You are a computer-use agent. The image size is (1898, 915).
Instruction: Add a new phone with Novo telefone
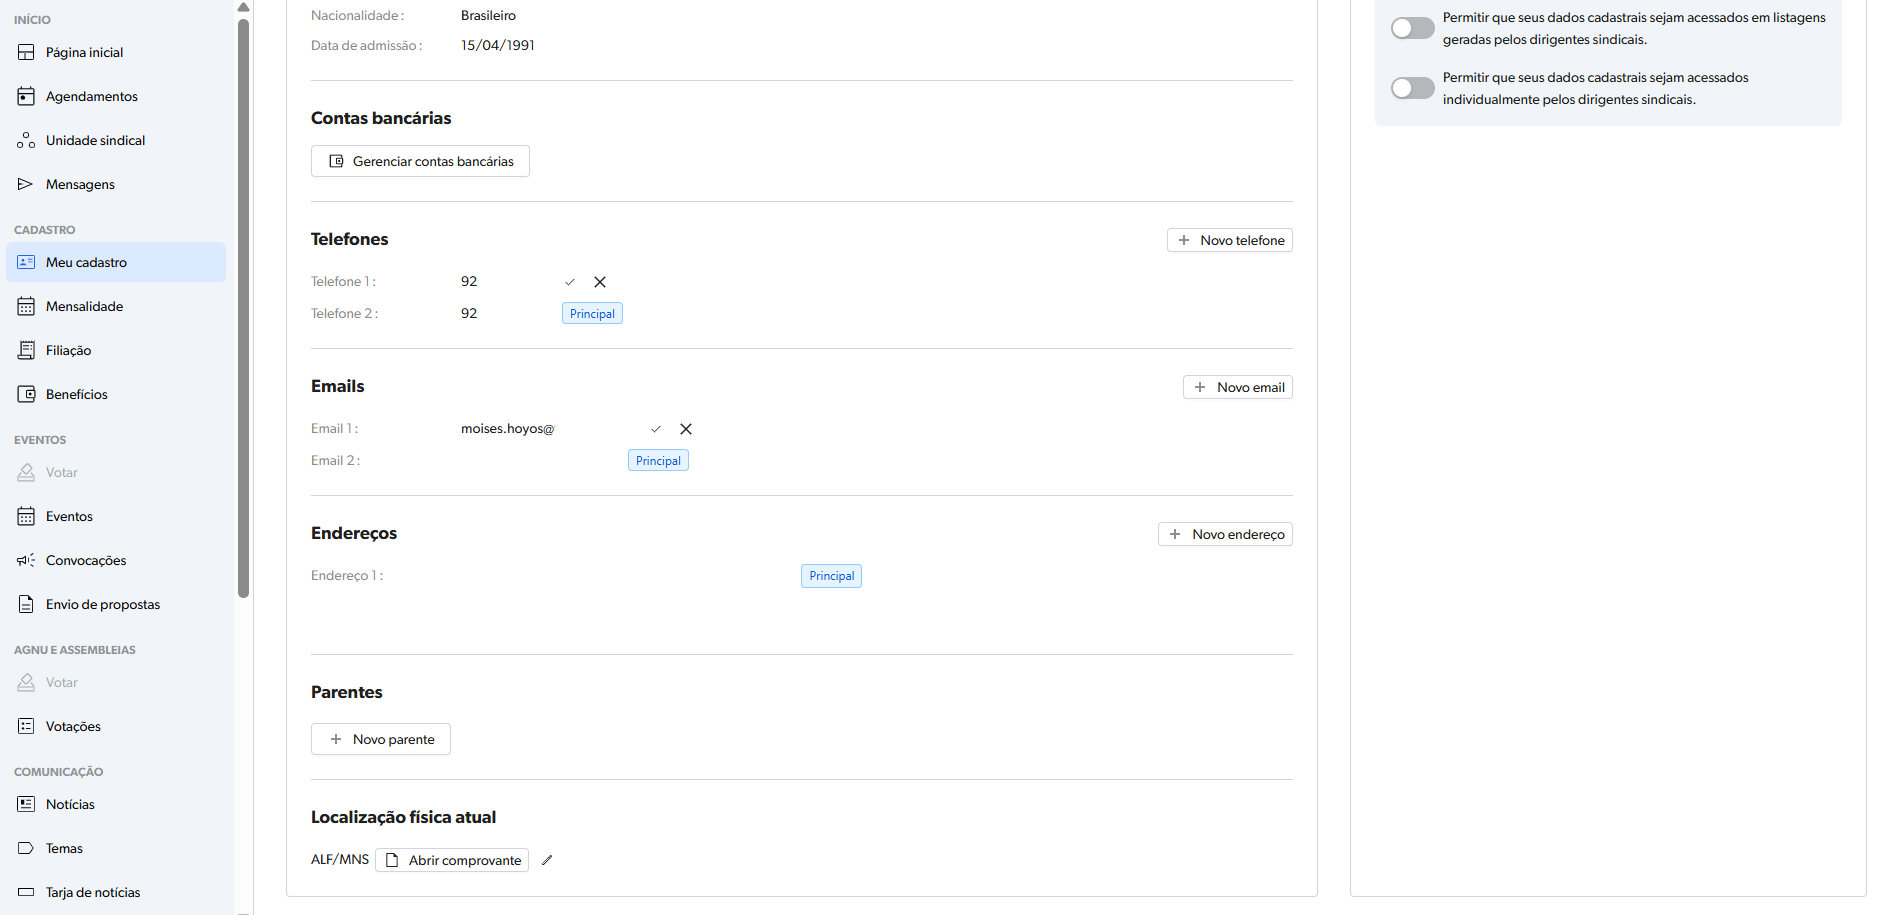click(x=1229, y=240)
